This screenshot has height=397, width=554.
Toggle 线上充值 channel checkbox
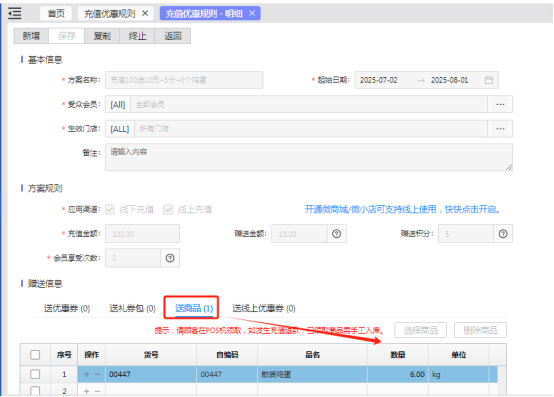tap(168, 209)
